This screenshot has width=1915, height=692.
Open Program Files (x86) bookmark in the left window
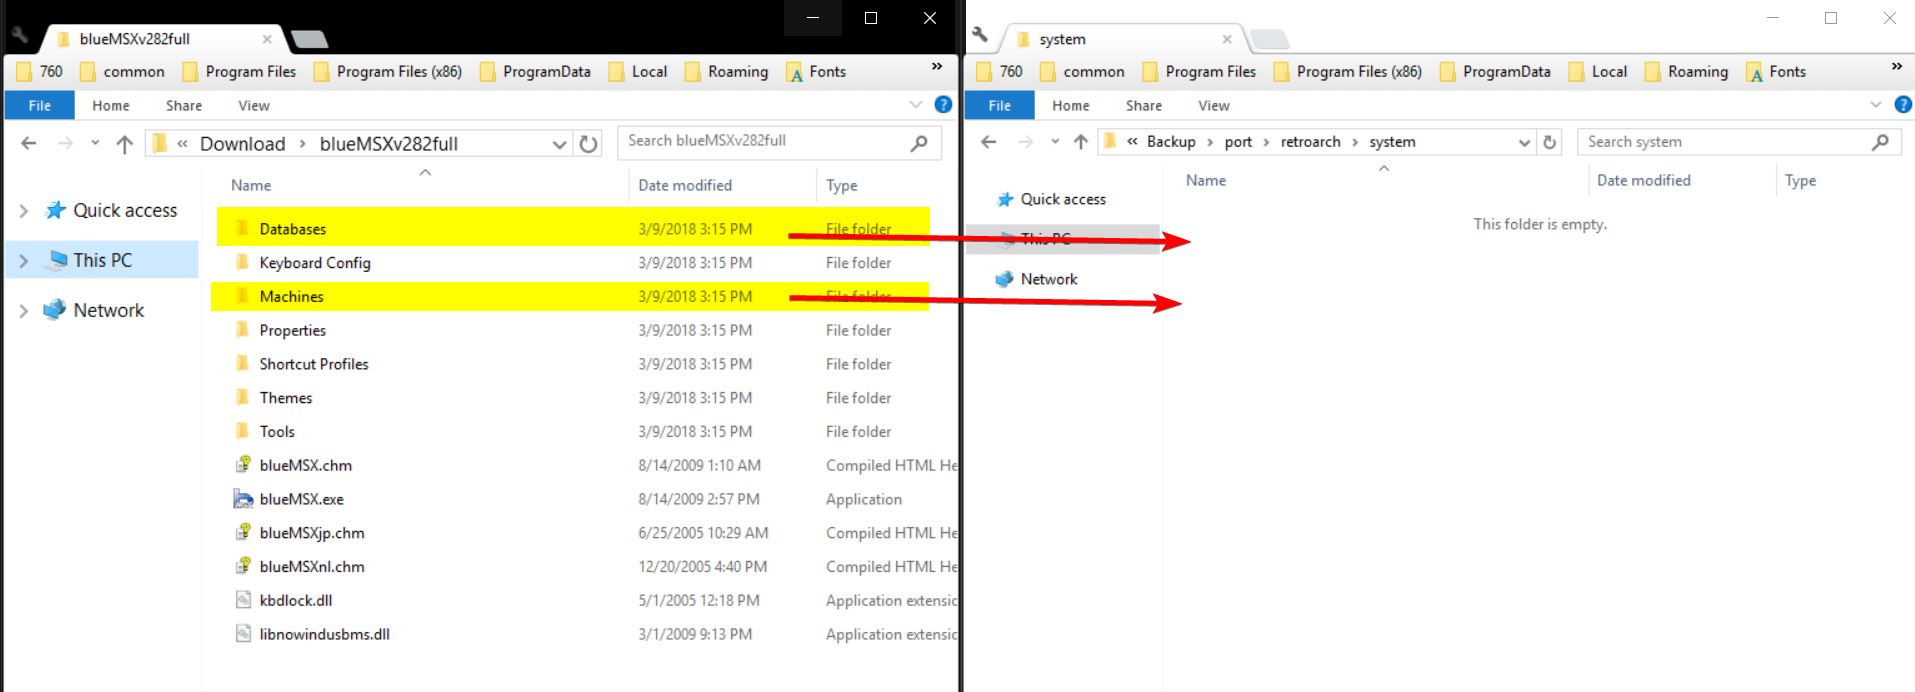point(388,72)
